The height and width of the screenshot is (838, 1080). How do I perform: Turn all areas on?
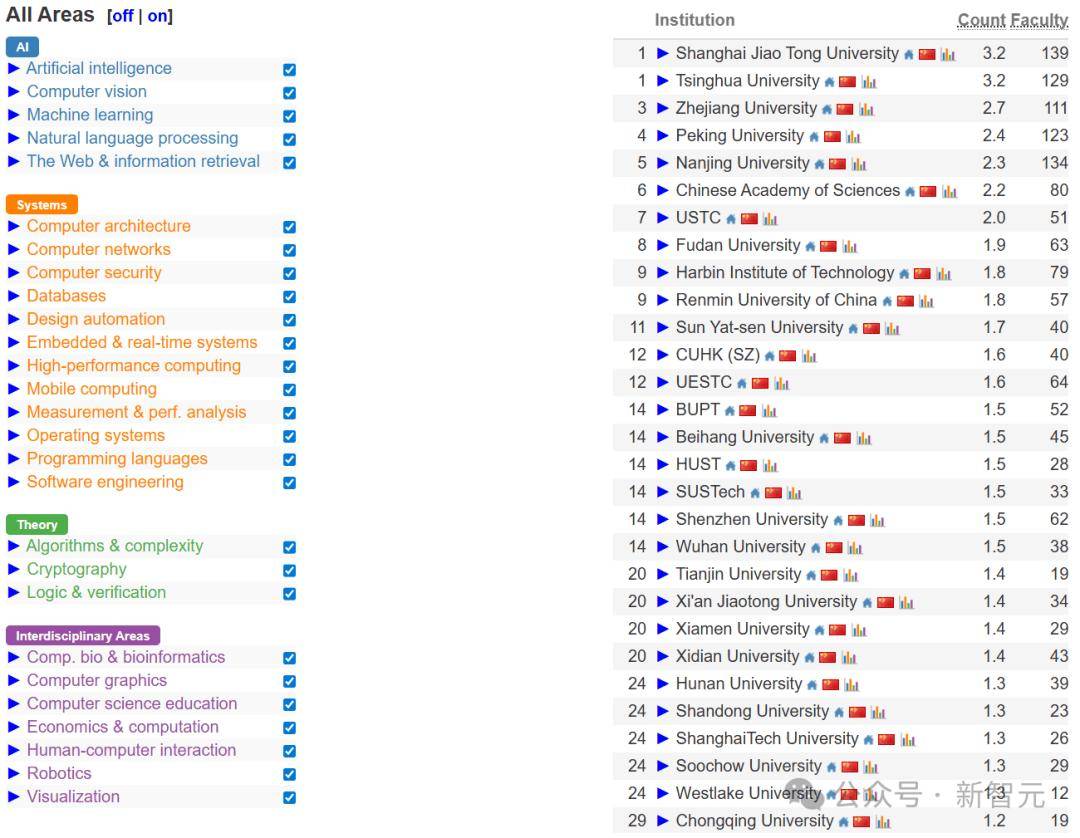tap(158, 16)
